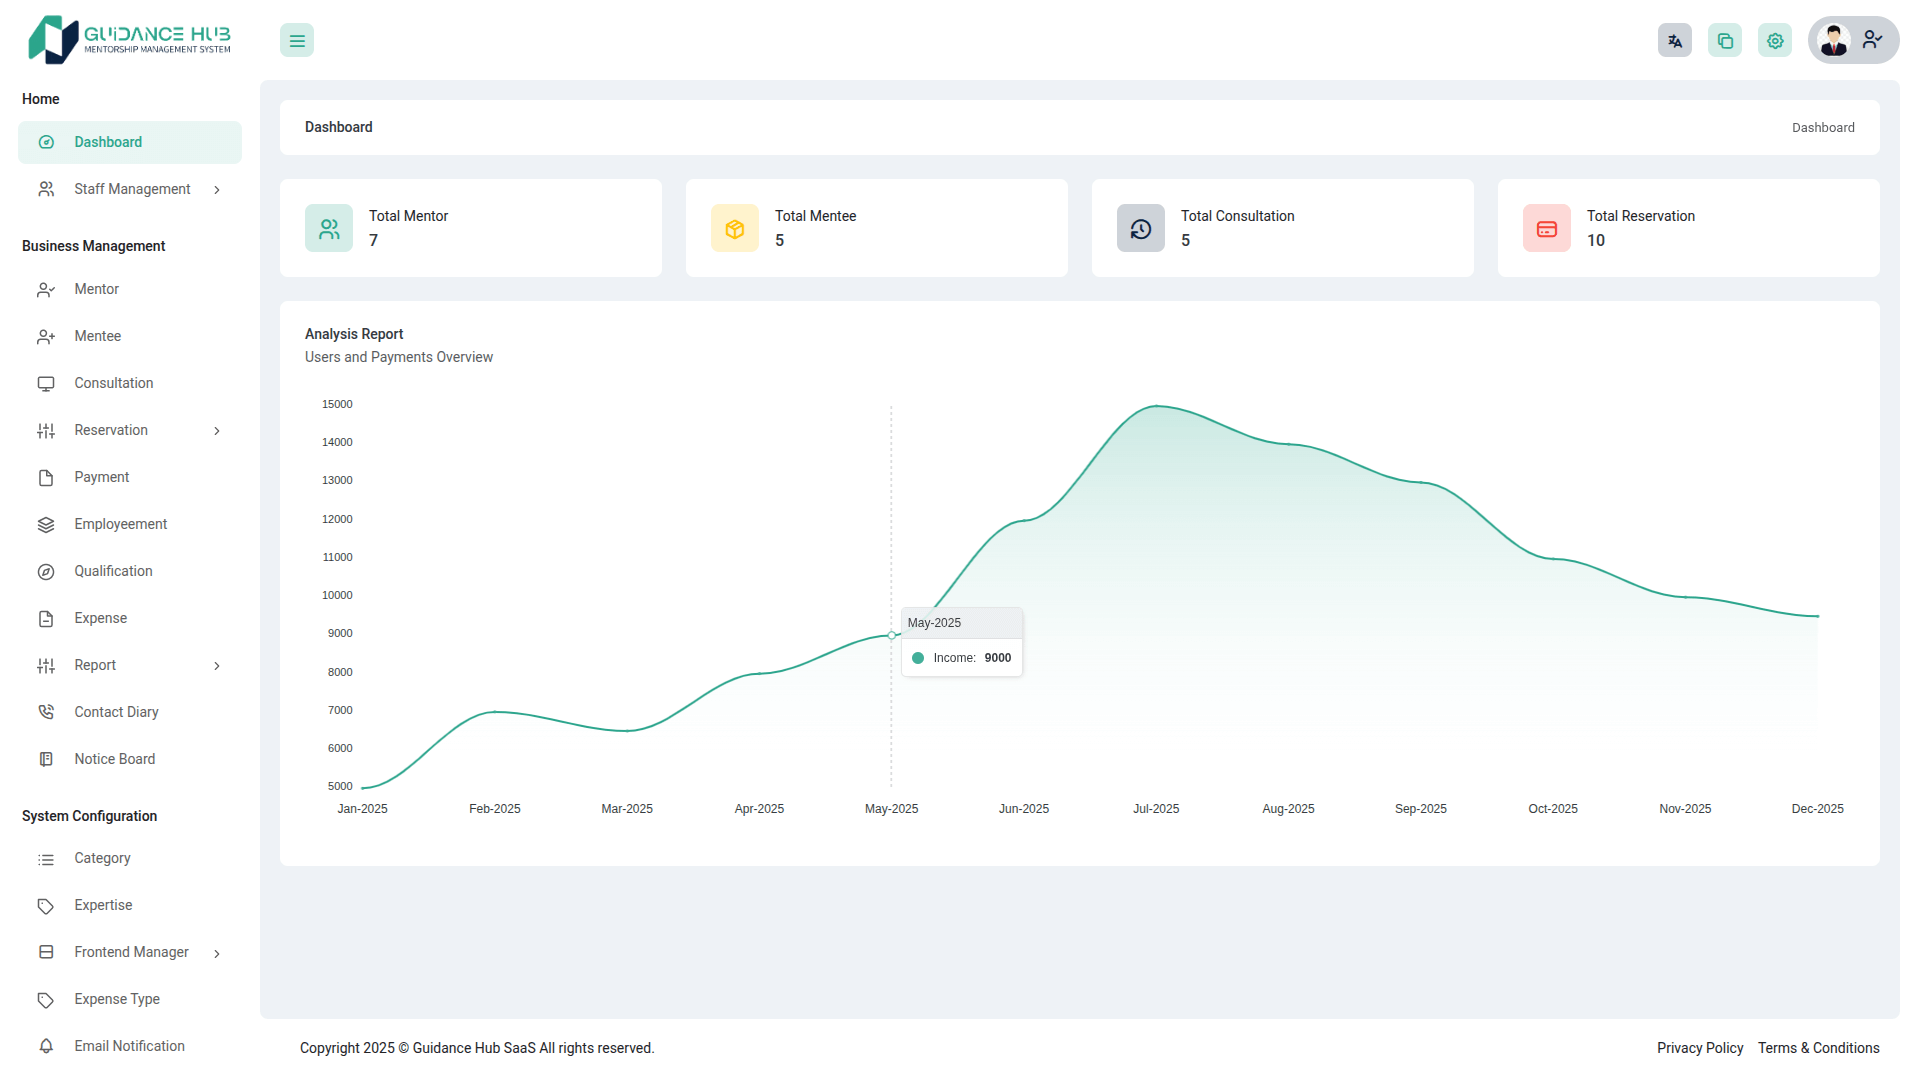Click the Total Consultation history icon
The image size is (1920, 1080).
click(x=1141, y=229)
